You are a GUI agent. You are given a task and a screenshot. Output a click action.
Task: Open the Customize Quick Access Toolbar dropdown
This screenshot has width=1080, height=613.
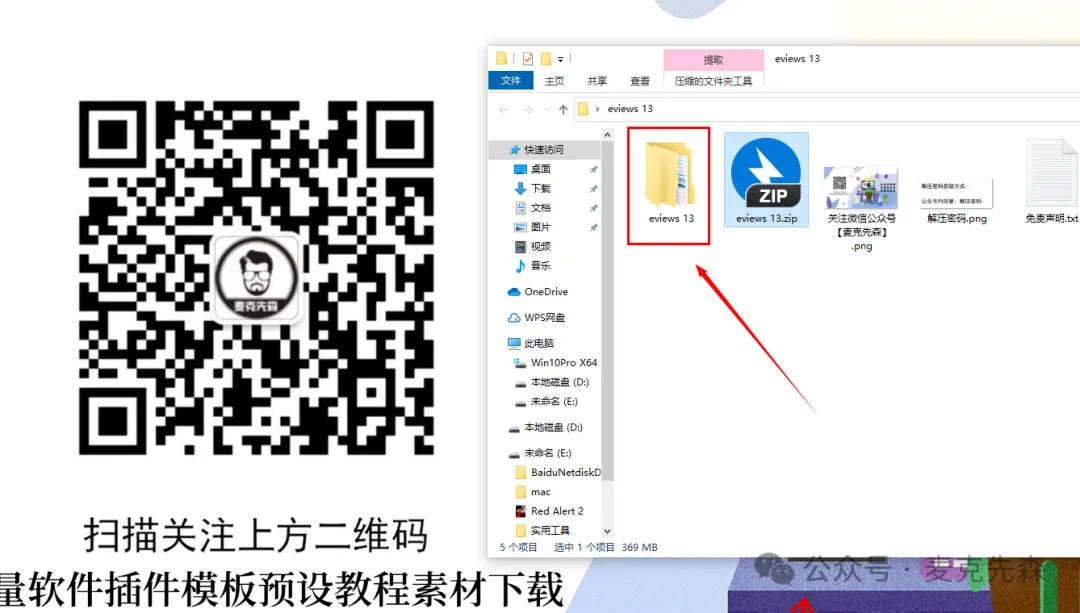tap(561, 59)
